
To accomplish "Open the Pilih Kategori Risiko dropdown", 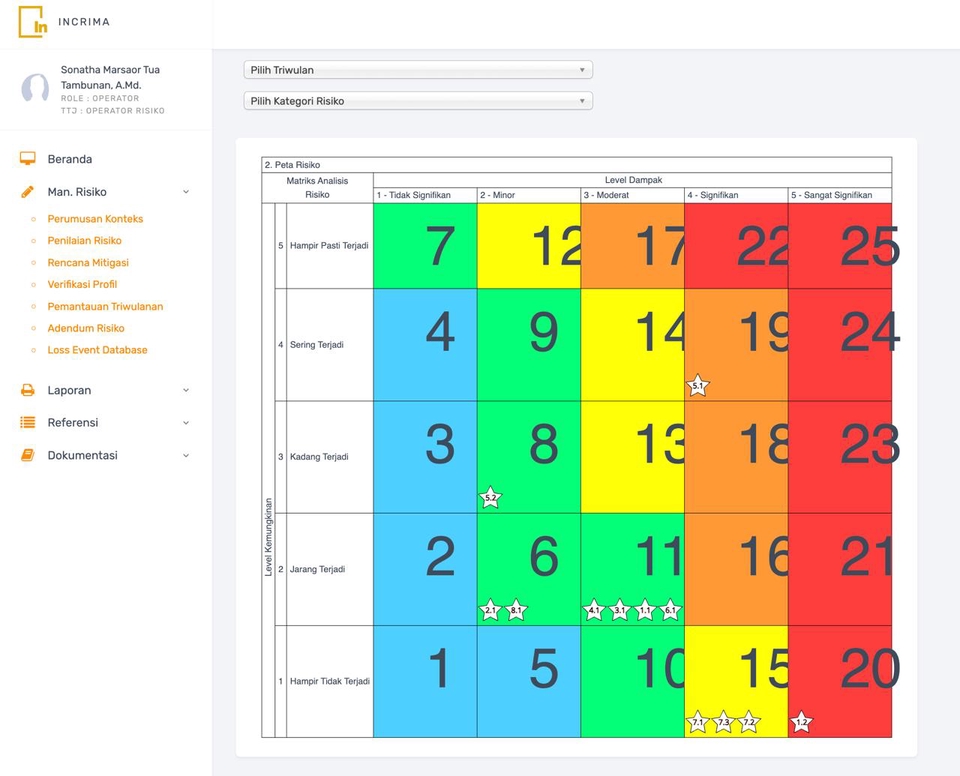I will click(418, 101).
